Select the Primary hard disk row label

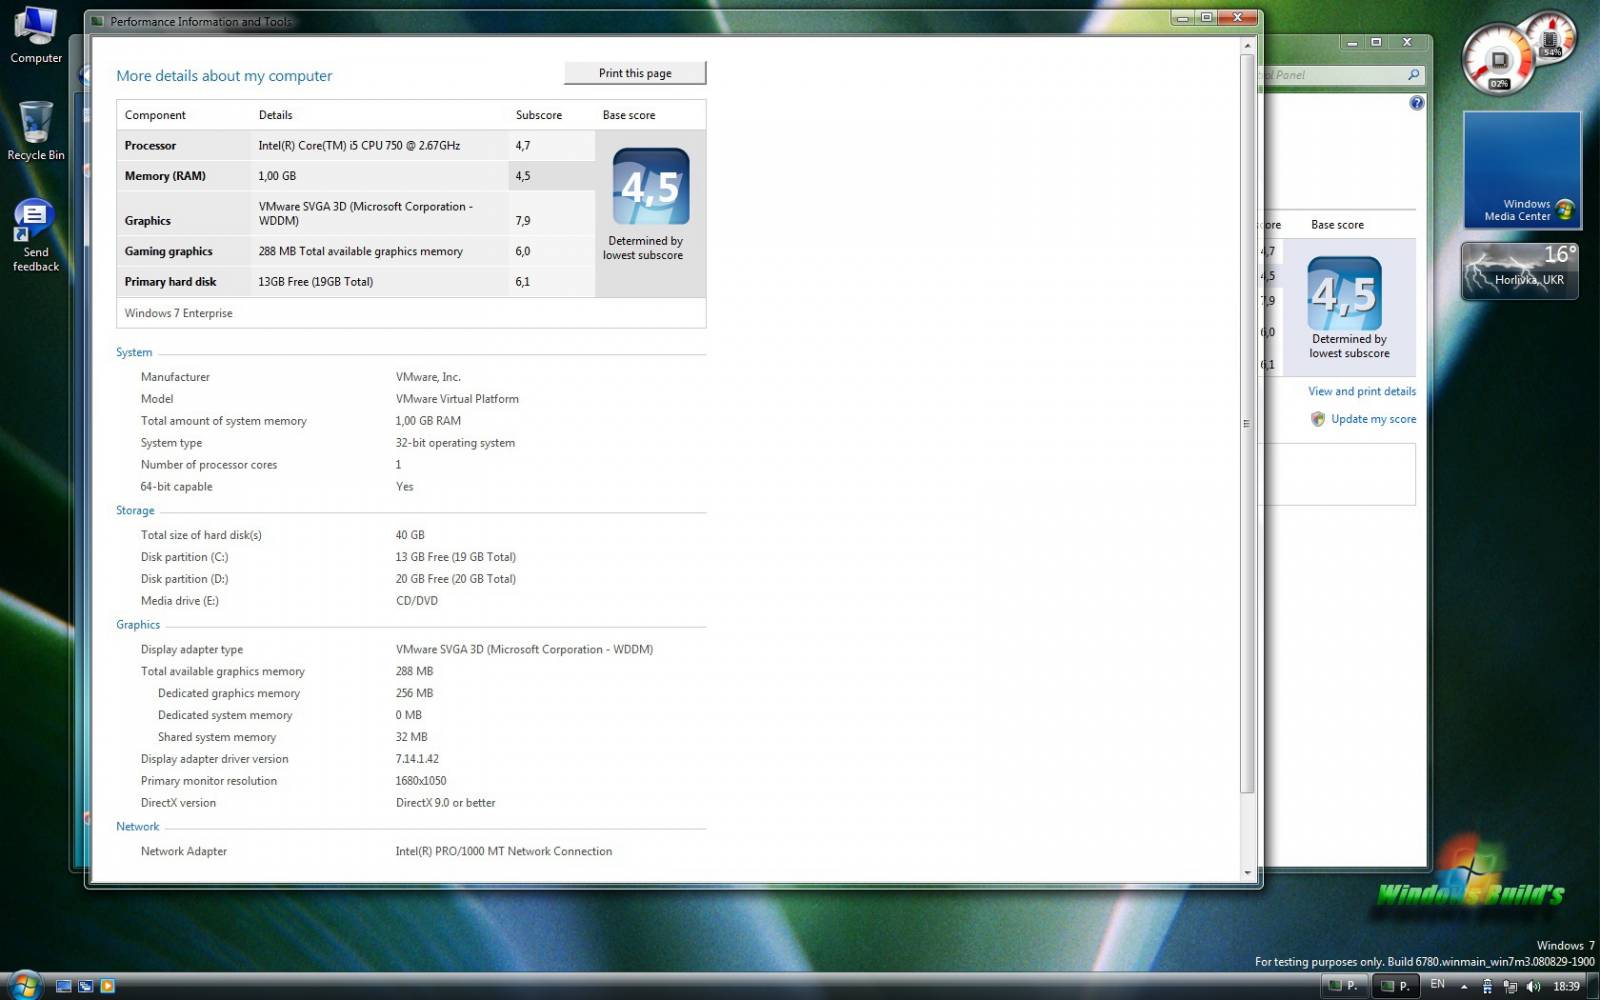pos(170,282)
